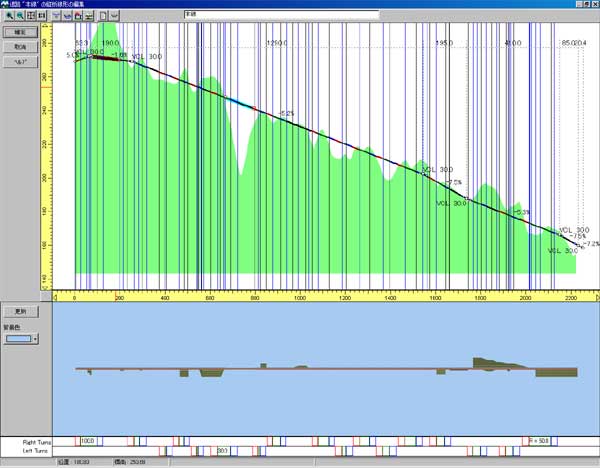Click the bridge-section toolbar icon
The image size is (600, 468).
89,16
